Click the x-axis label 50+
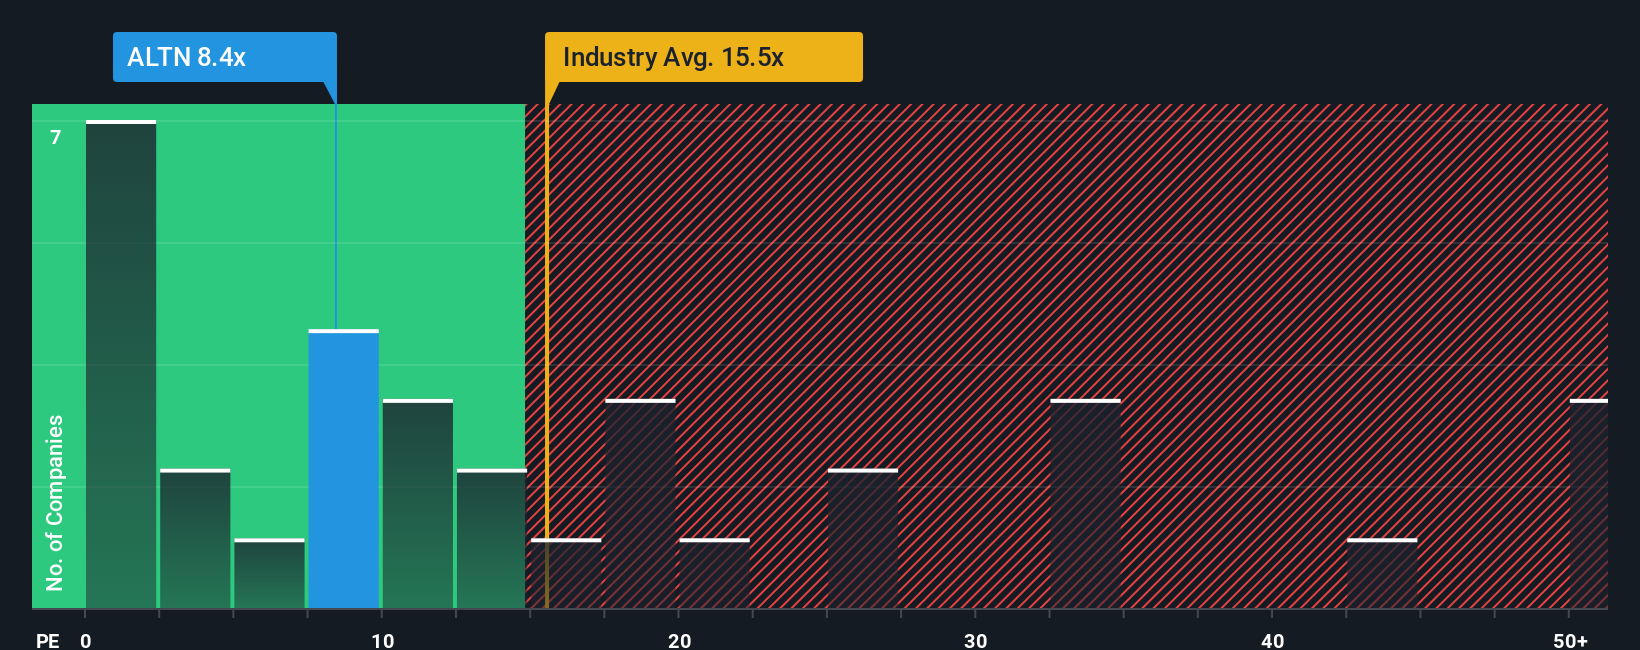1640x650 pixels. click(x=1570, y=640)
